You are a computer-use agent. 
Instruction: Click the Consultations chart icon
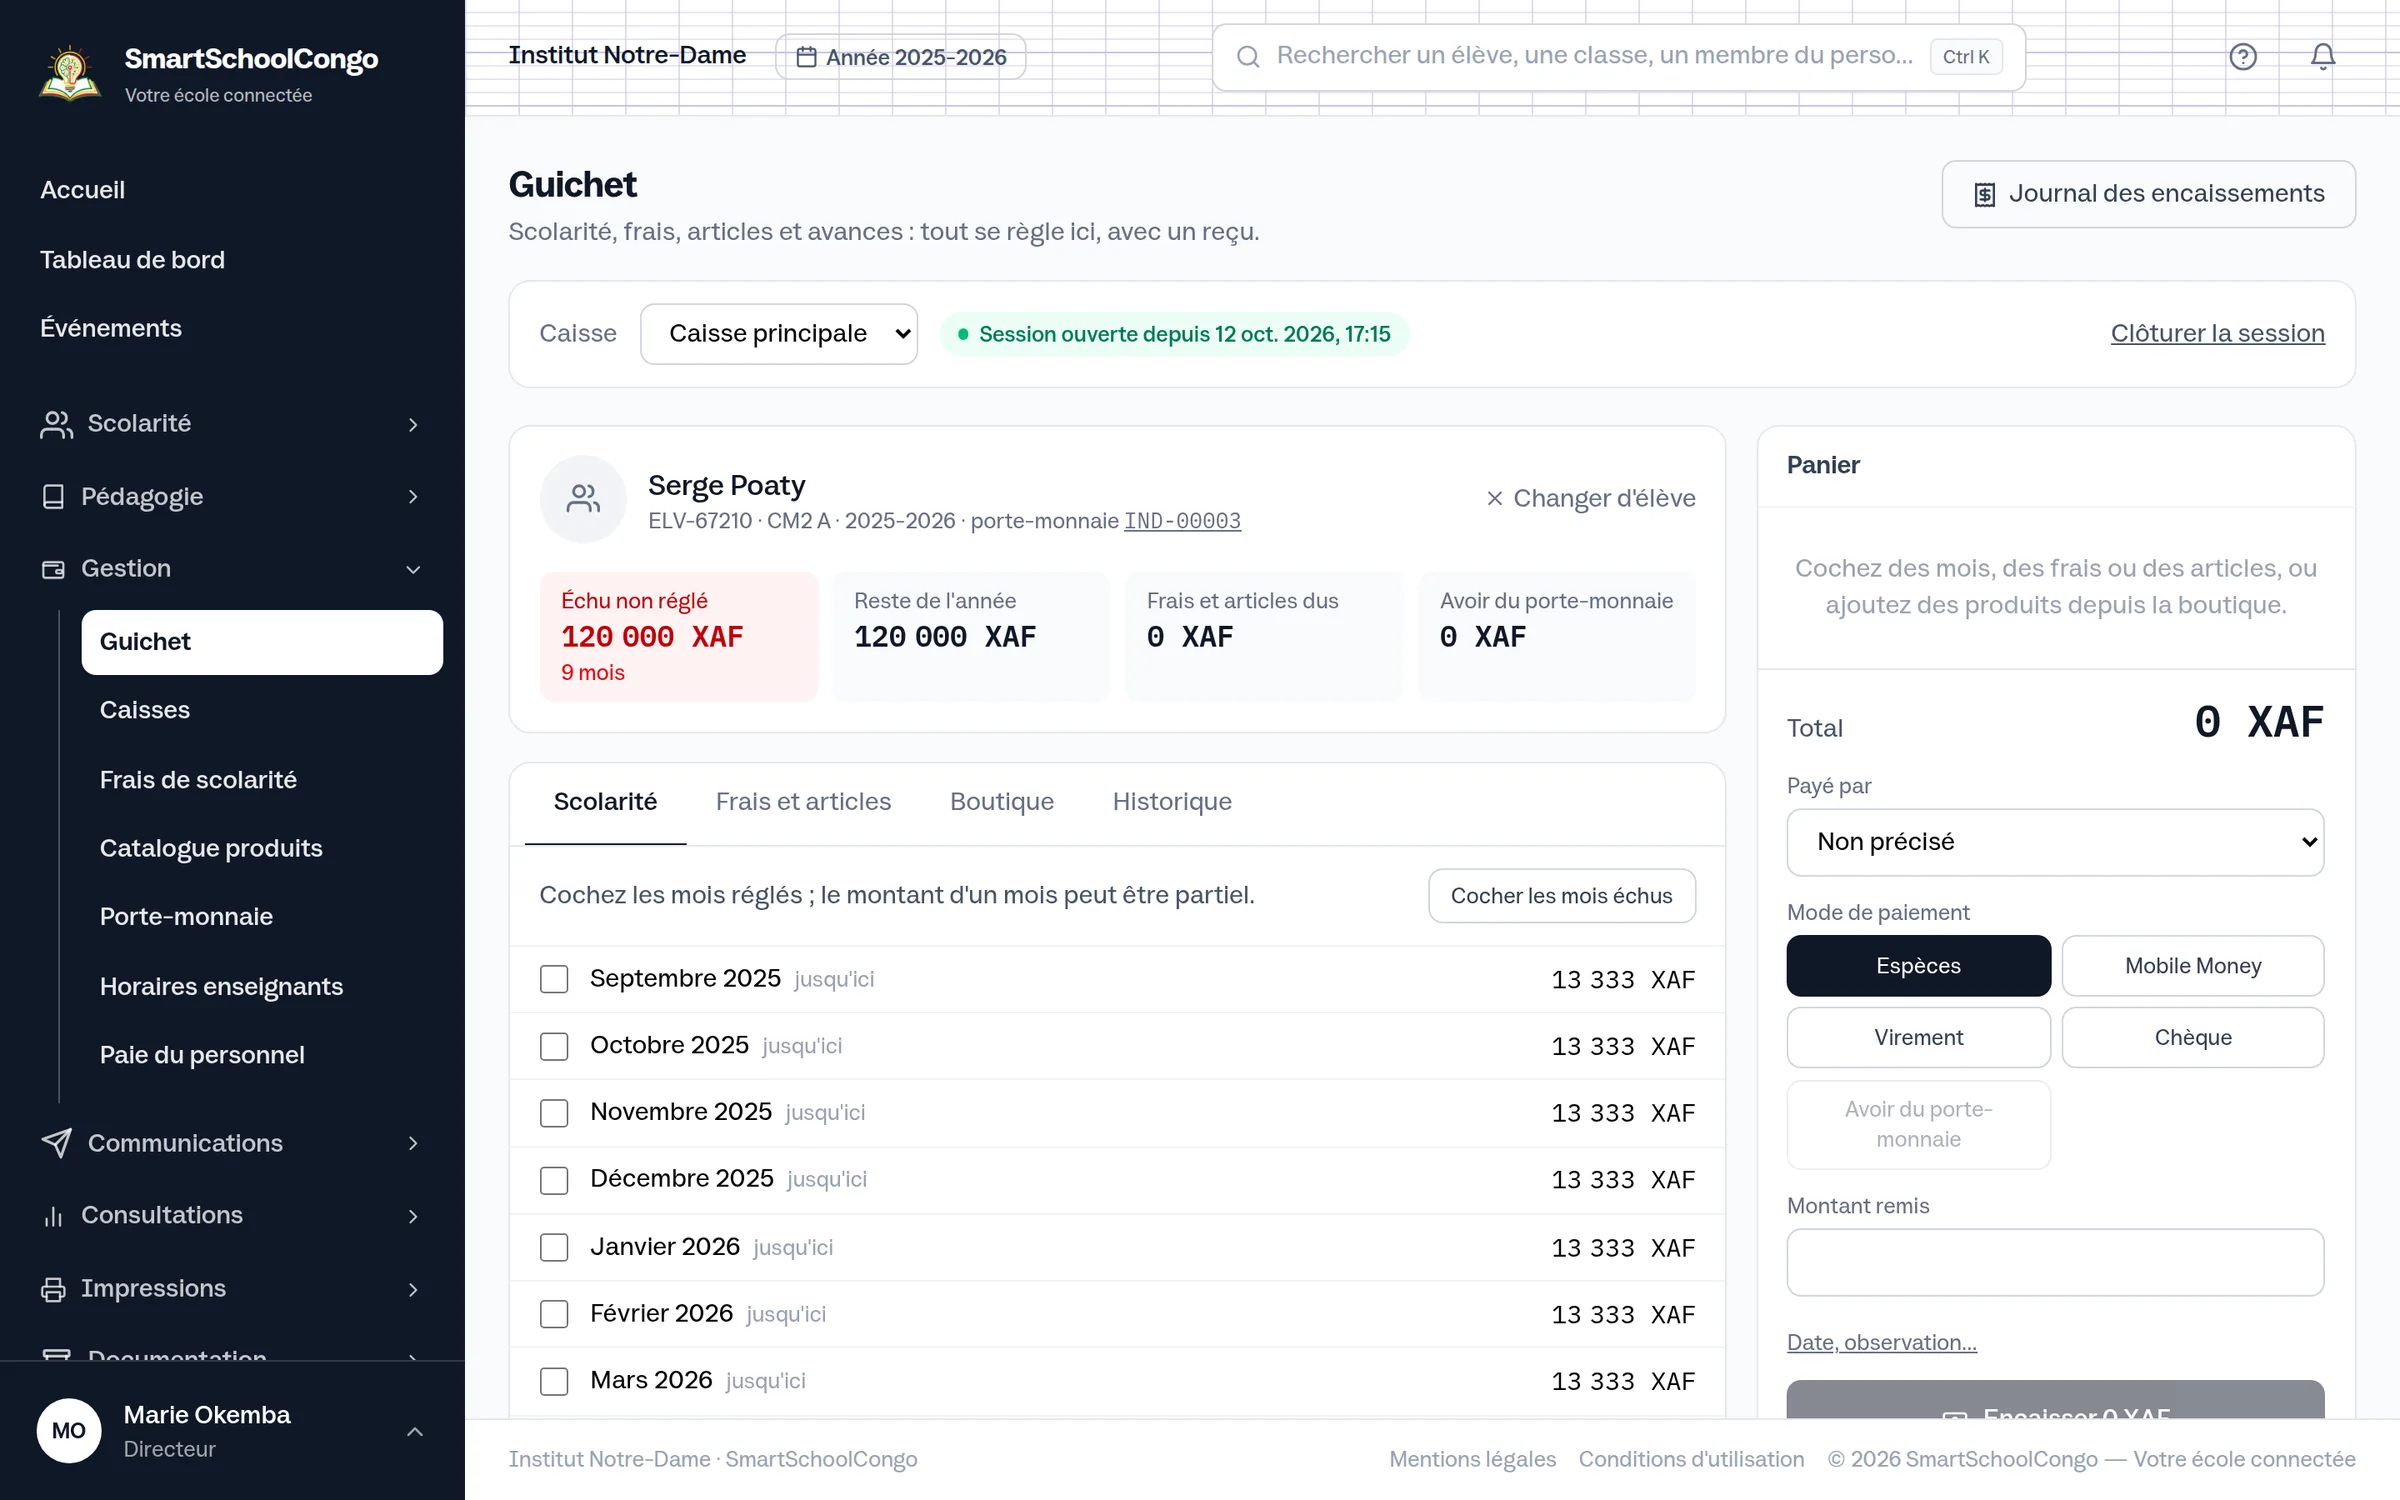click(53, 1216)
